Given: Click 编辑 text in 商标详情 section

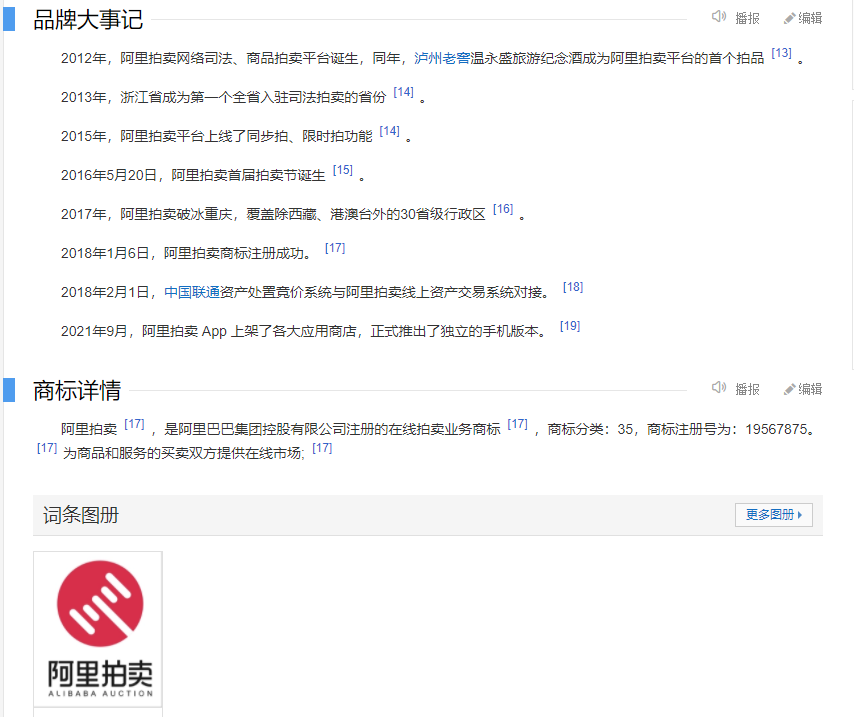Looking at the screenshot, I should click(x=810, y=390).
